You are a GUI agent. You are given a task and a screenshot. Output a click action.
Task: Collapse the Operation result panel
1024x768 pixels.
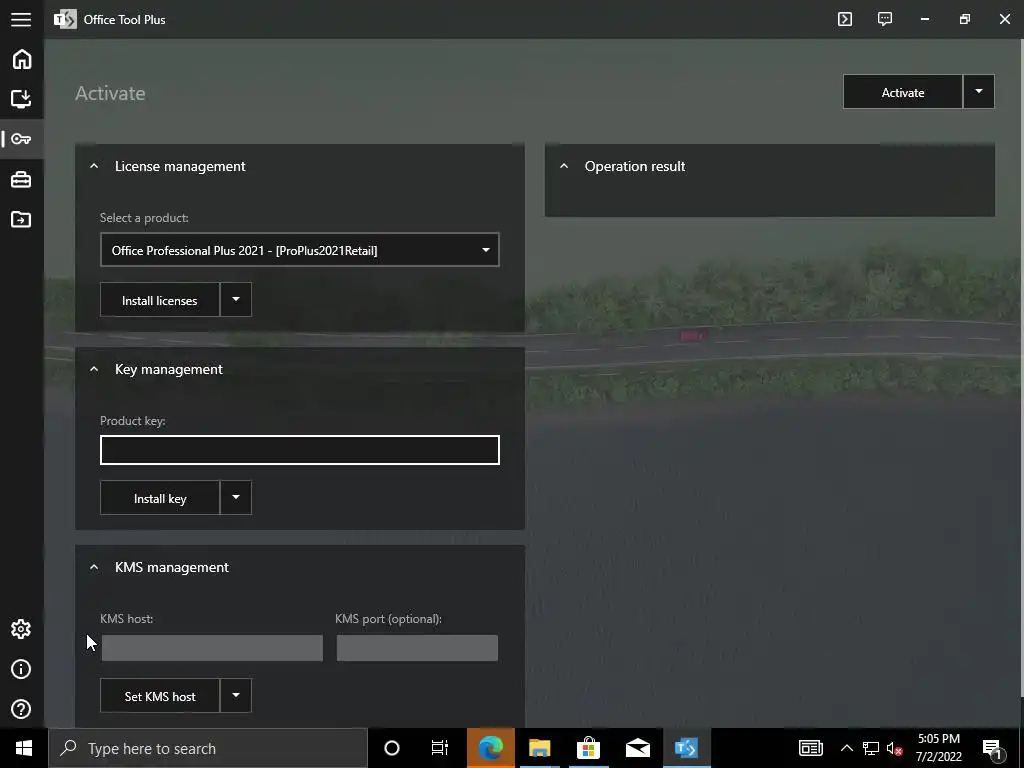tap(564, 167)
